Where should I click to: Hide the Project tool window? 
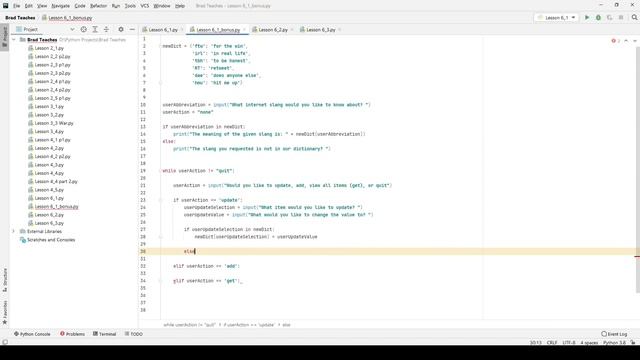(132, 29)
